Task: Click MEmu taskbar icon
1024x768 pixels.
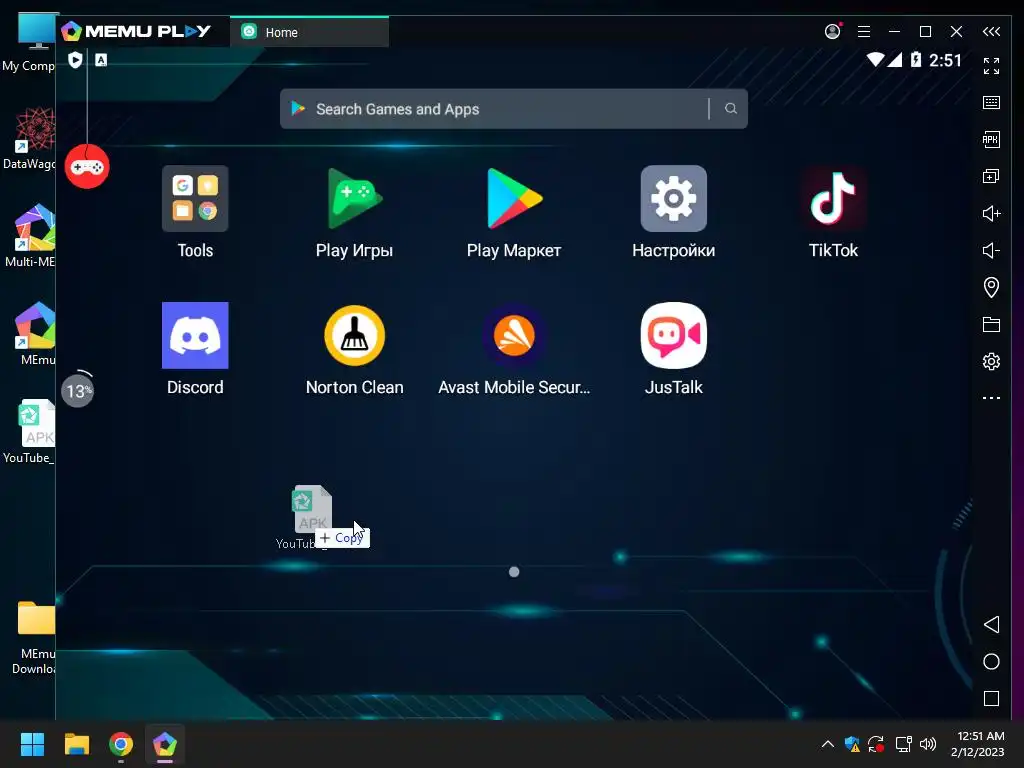Action: (165, 744)
